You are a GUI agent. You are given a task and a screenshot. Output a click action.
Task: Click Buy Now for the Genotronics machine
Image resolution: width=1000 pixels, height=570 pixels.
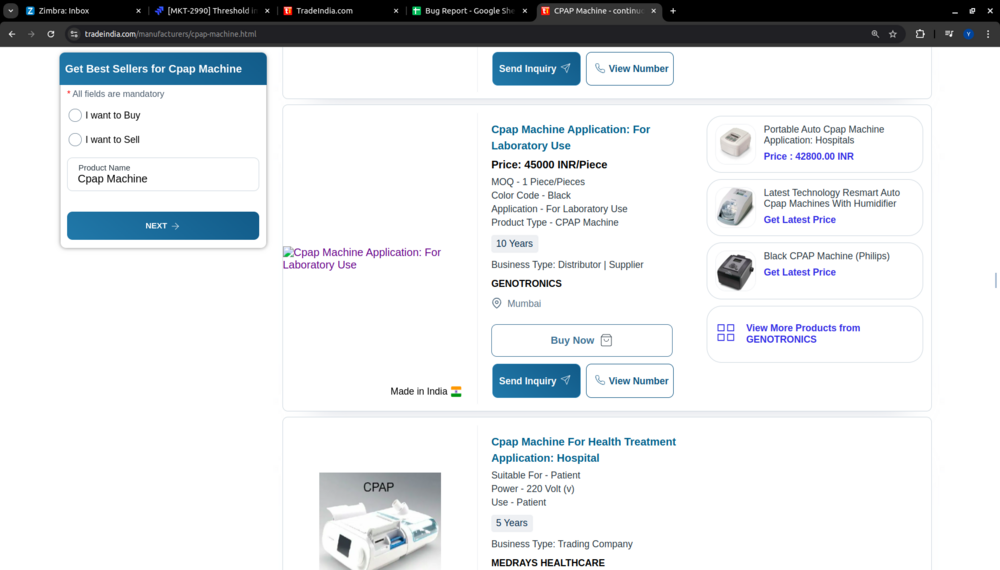pos(581,340)
